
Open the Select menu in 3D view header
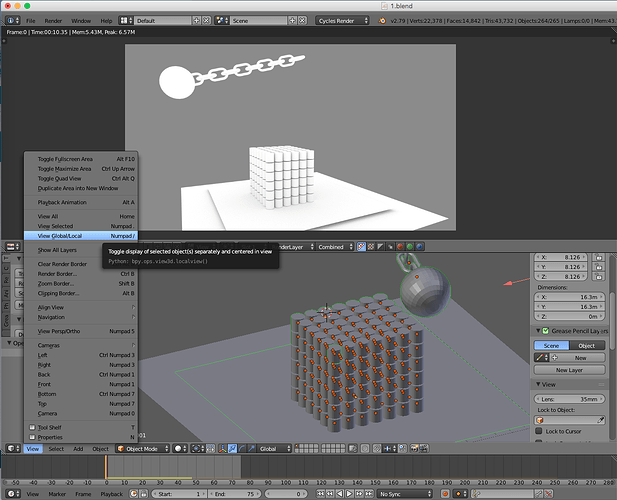56,448
